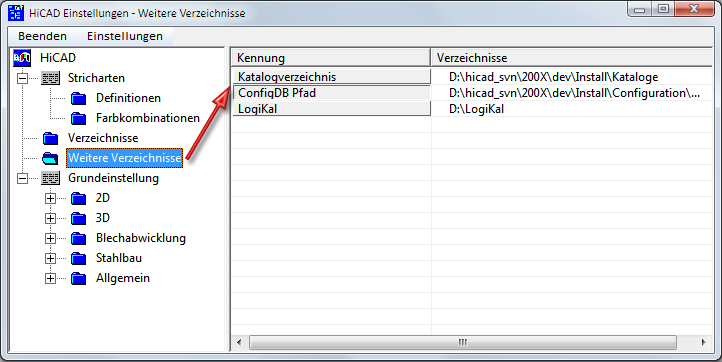
Task: Click the 2D folder icon
Action: click(78, 199)
